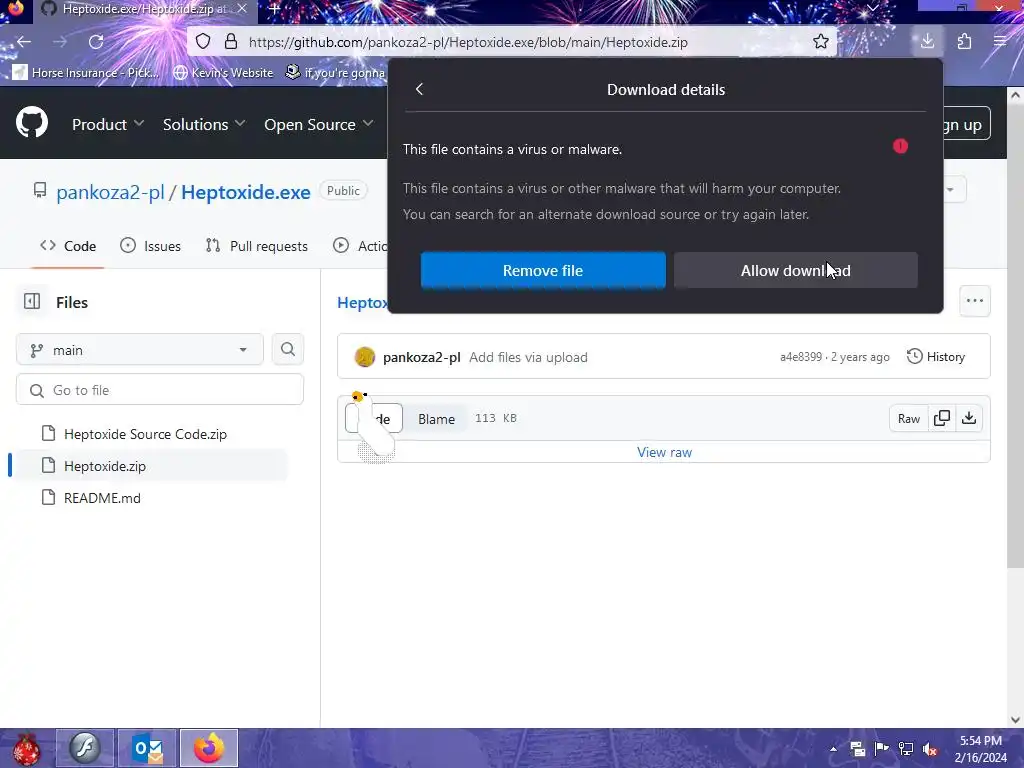The image size is (1024, 768).
Task: Click the Remove file button
Action: [543, 270]
